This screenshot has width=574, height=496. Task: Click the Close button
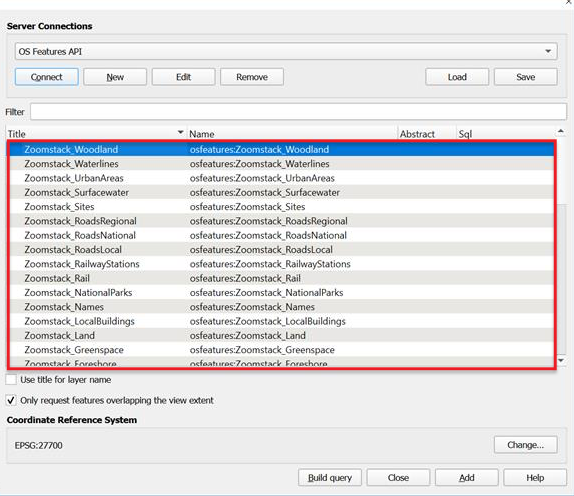(398, 478)
